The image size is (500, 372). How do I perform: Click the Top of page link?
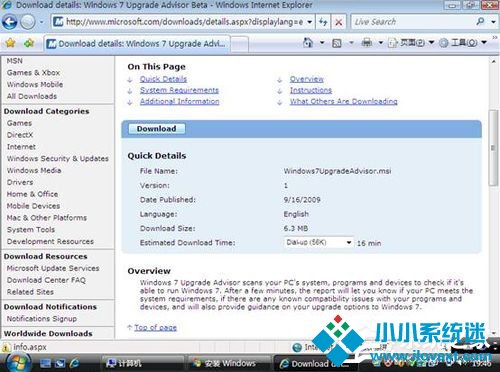click(155, 327)
